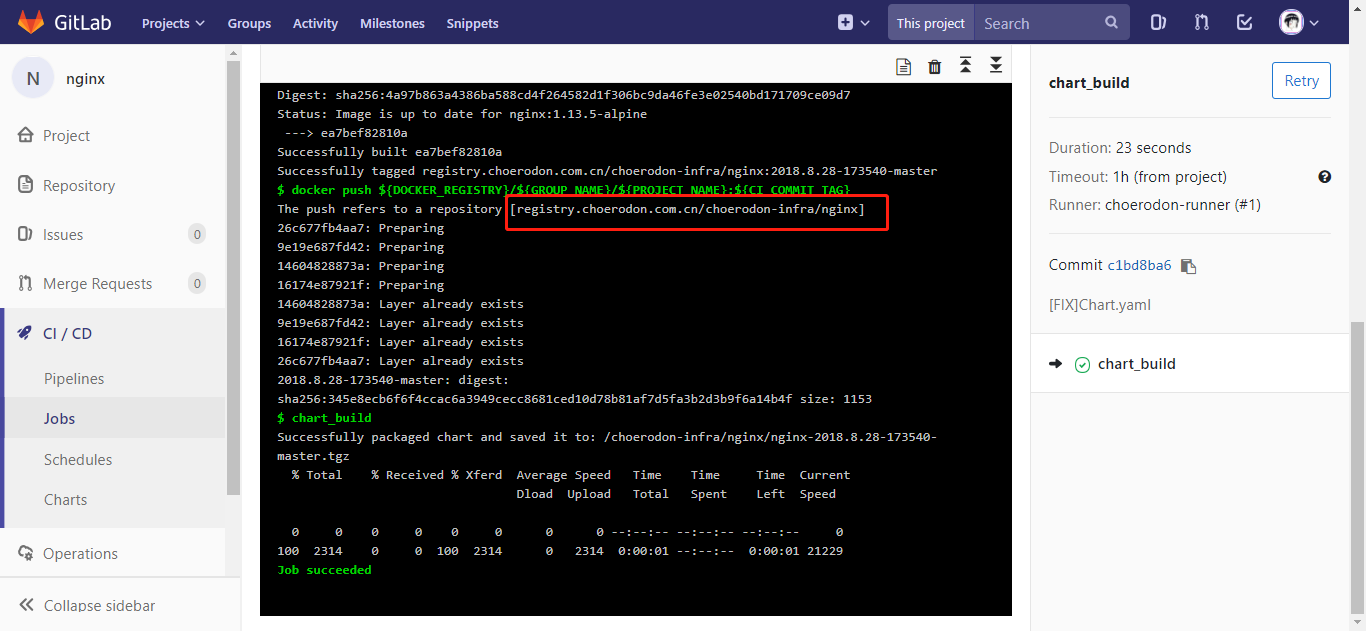Screen dimensions: 1366x631
Task: Open the todos checkmark icon
Action: click(x=1245, y=22)
